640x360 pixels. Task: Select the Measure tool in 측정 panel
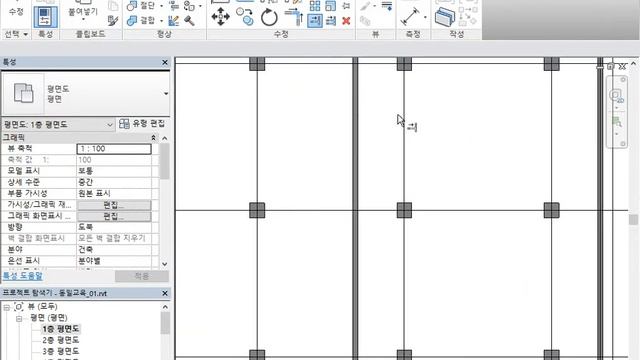pyautogui.click(x=410, y=17)
